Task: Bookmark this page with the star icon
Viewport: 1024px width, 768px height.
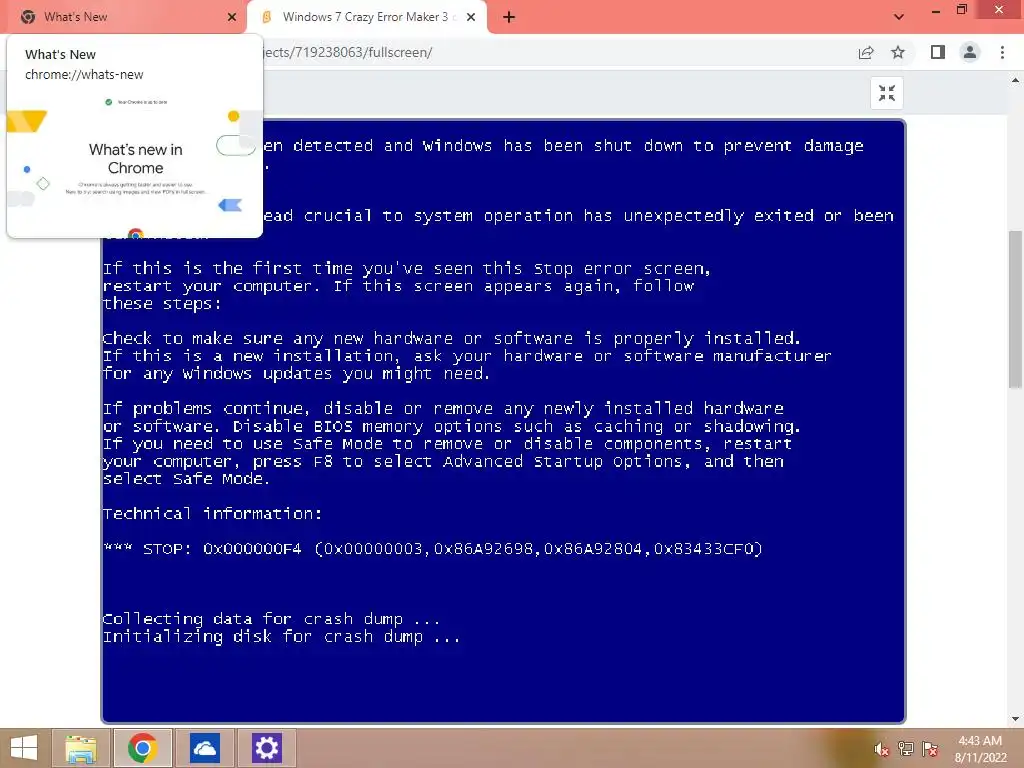Action: click(x=898, y=52)
